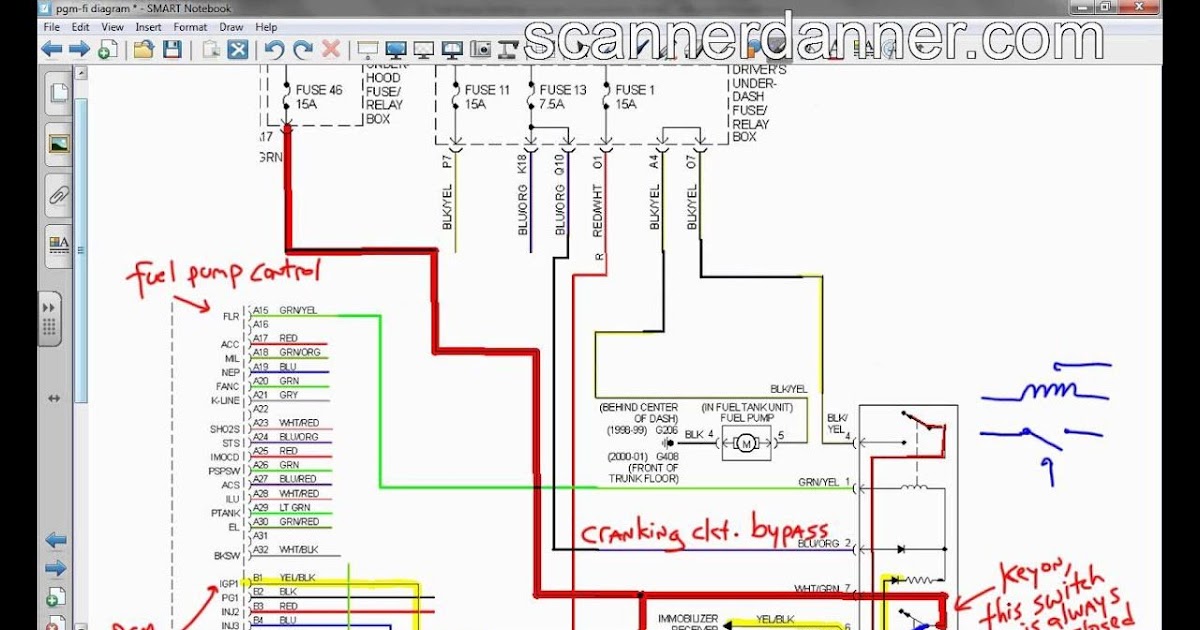Open the Format menu

[x=190, y=27]
